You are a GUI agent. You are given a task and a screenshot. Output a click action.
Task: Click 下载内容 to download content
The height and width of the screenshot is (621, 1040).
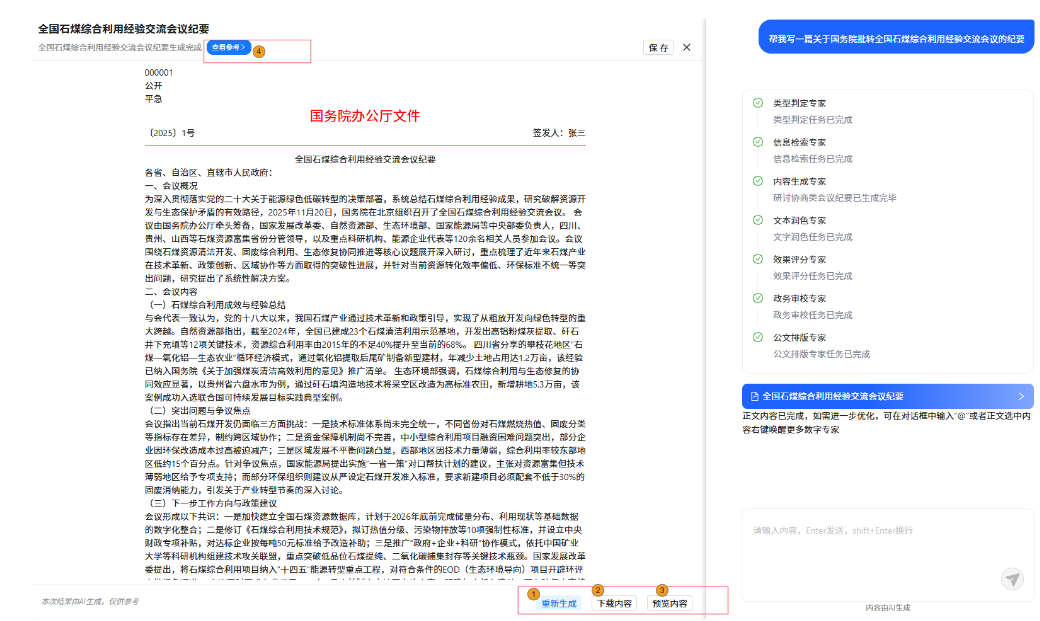614,603
